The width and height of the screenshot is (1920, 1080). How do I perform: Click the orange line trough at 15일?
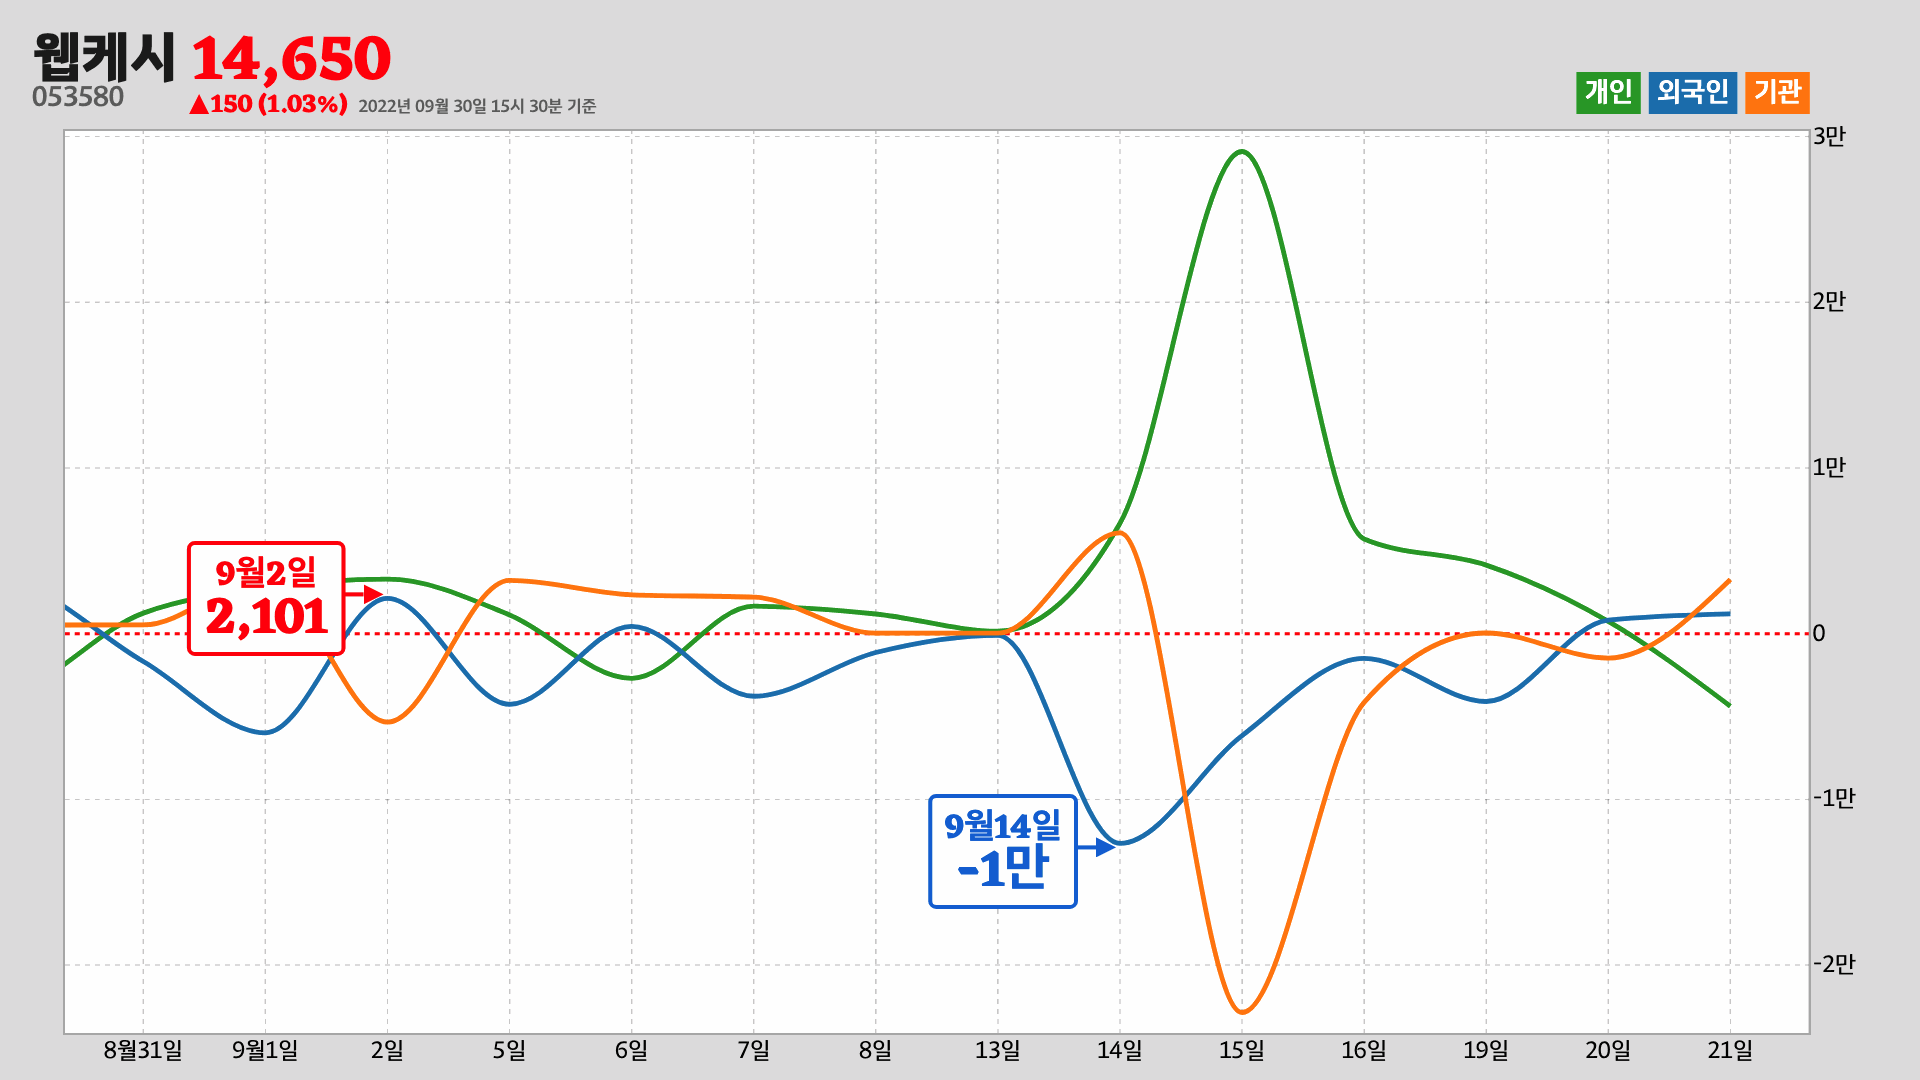(1241, 1012)
